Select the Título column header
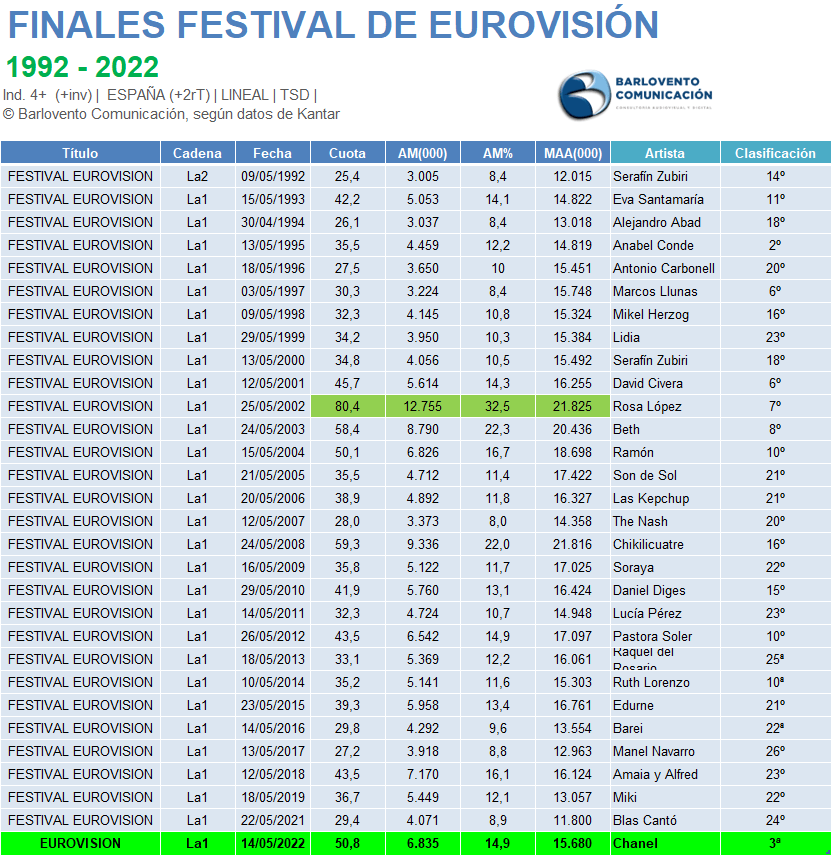 click(80, 153)
